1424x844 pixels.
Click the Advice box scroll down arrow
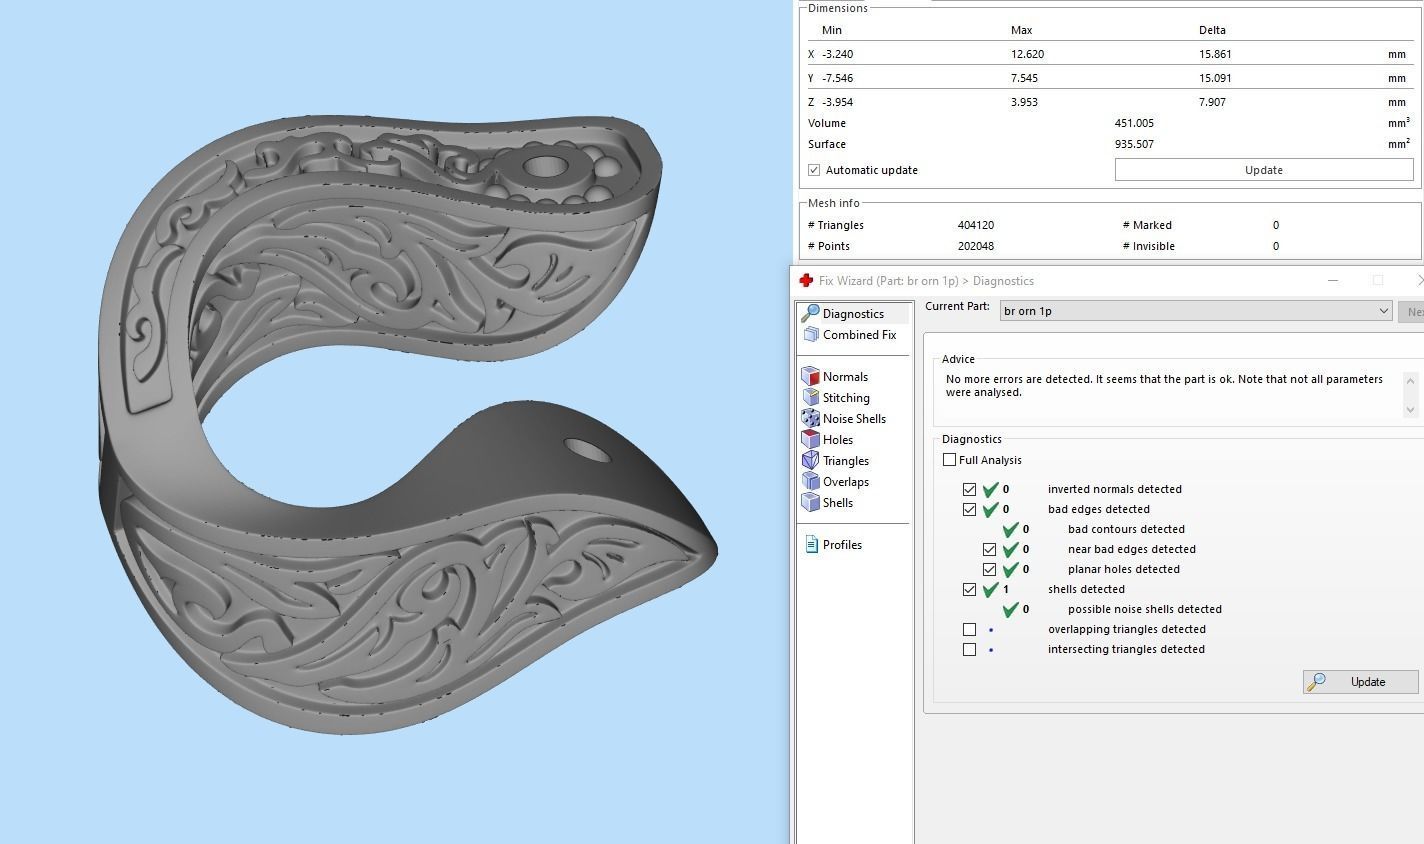point(1410,409)
